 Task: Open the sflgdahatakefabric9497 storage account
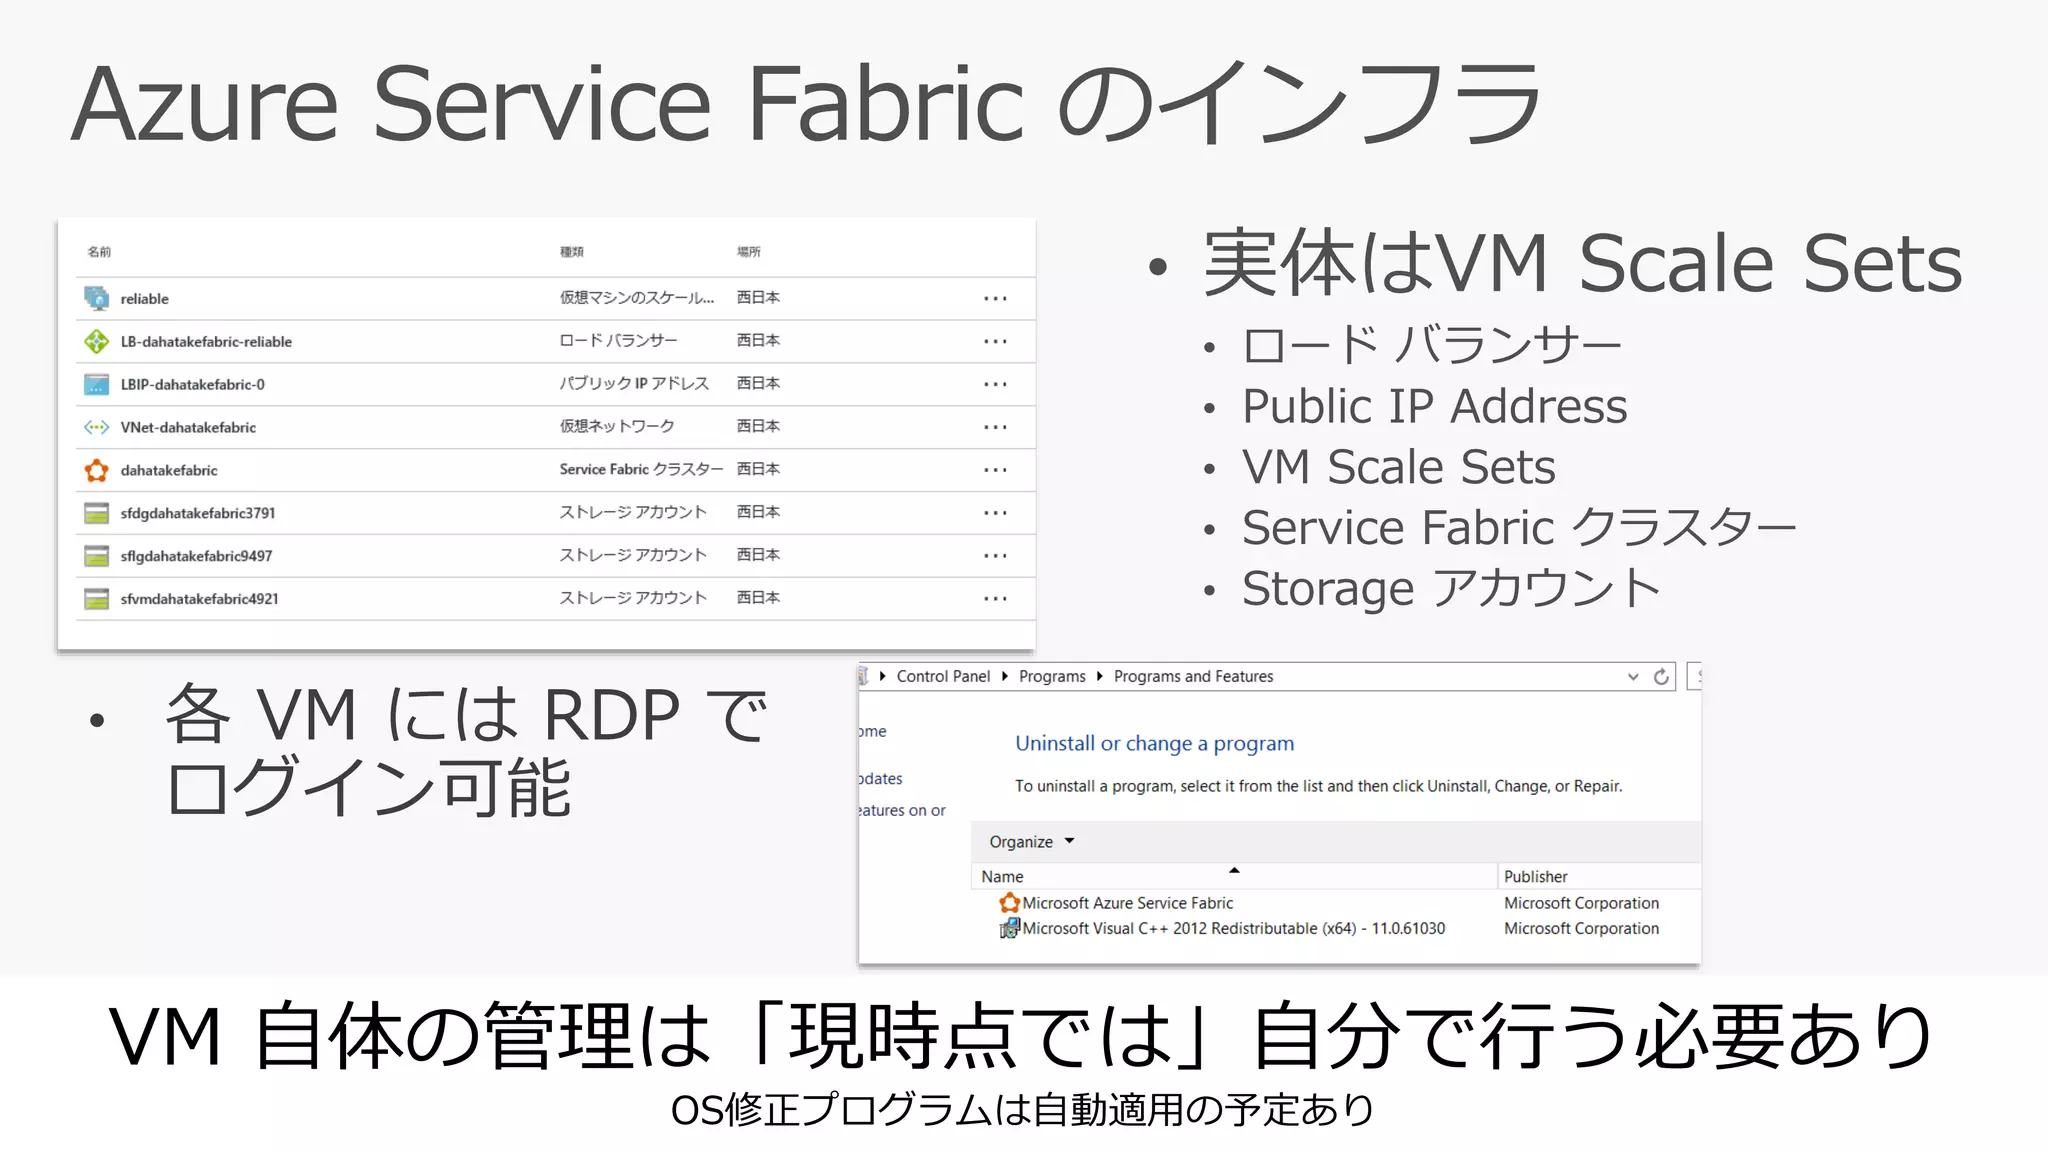(196, 557)
